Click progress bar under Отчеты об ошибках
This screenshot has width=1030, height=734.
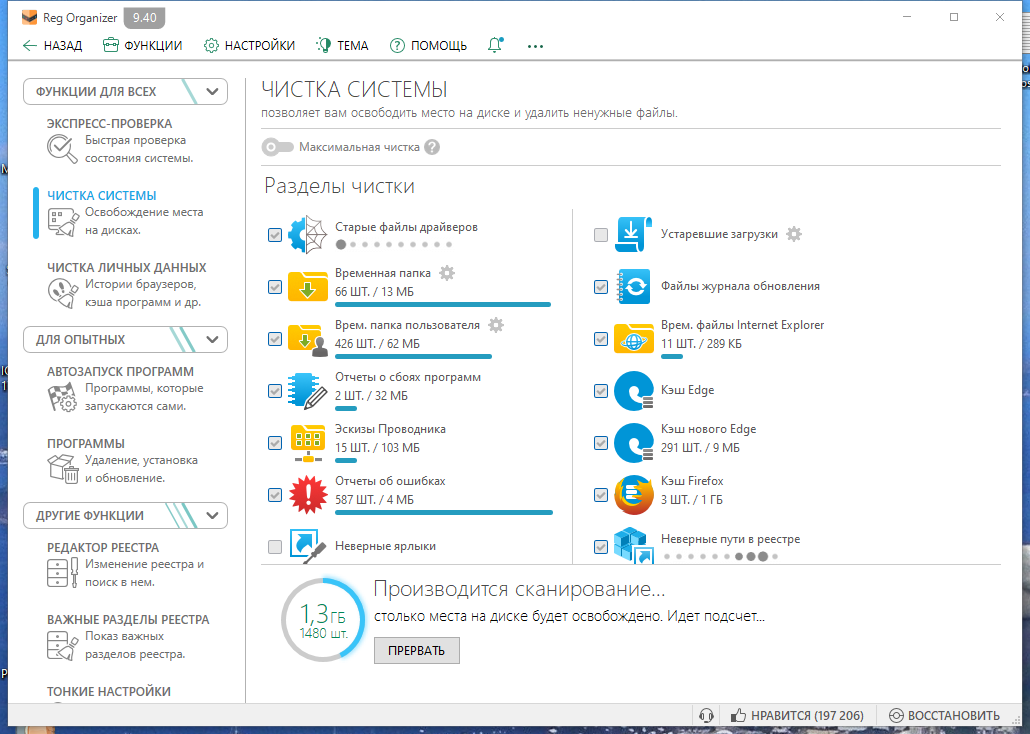[x=444, y=513]
